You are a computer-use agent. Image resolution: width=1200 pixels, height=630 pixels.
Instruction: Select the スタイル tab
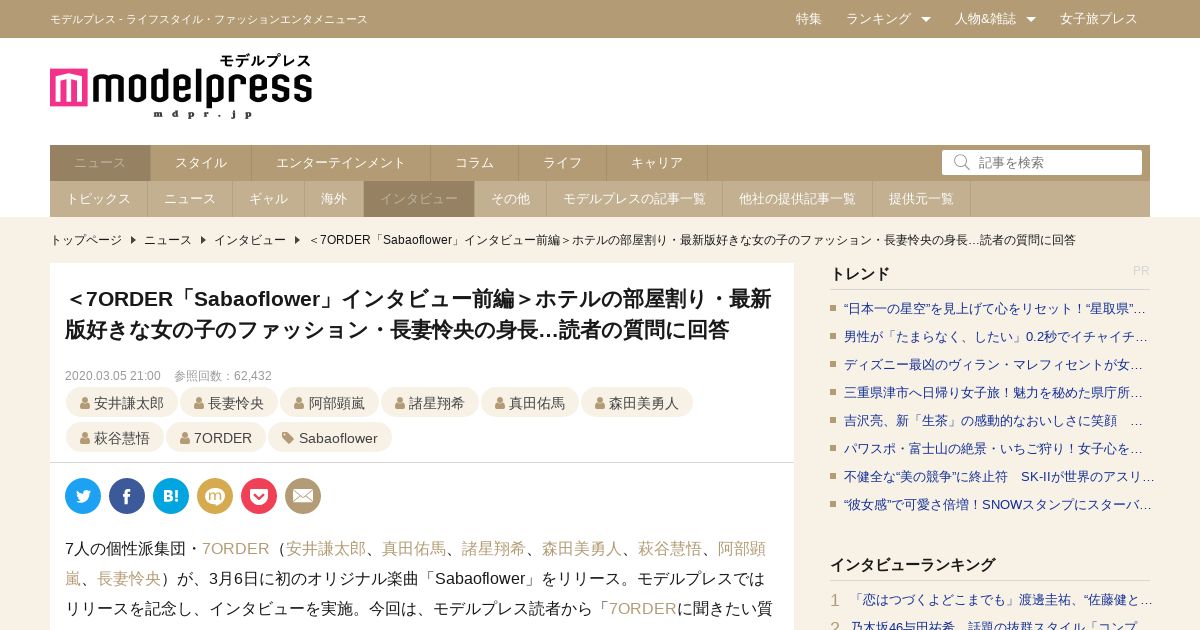(x=201, y=163)
